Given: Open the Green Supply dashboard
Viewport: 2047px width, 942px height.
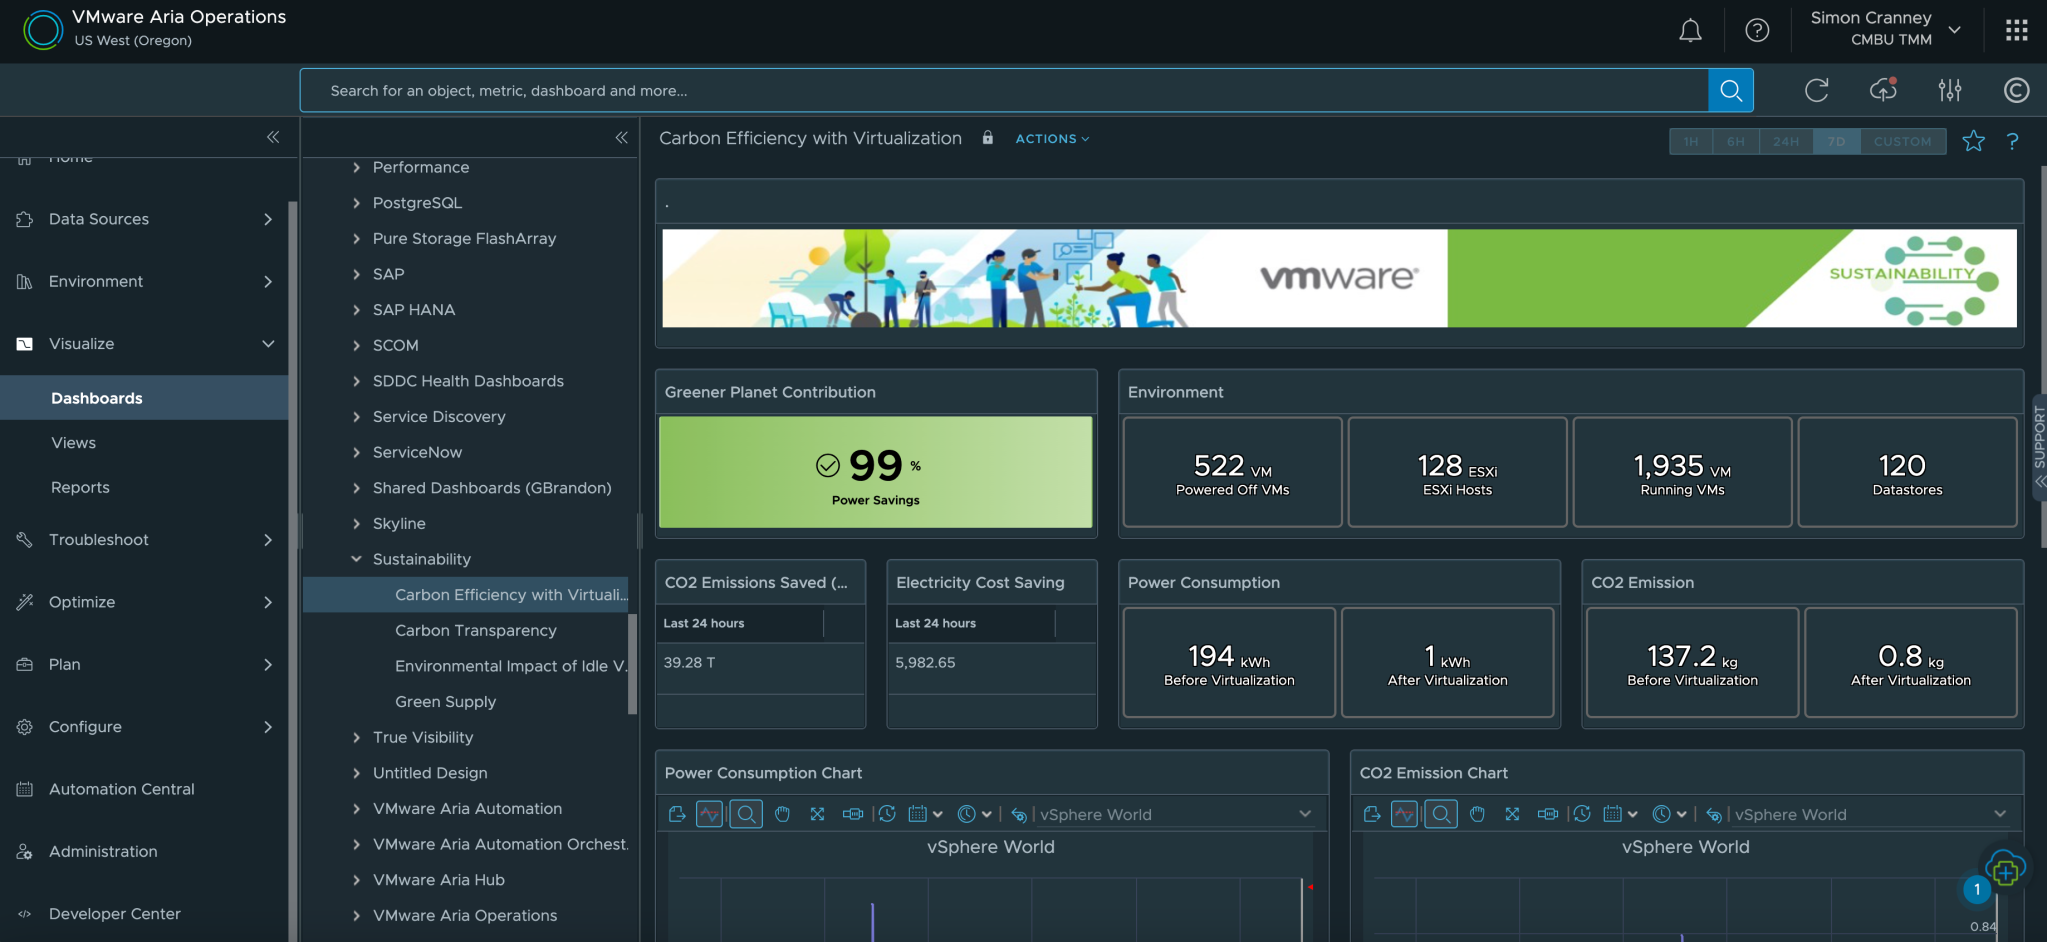Looking at the screenshot, I should coord(445,702).
